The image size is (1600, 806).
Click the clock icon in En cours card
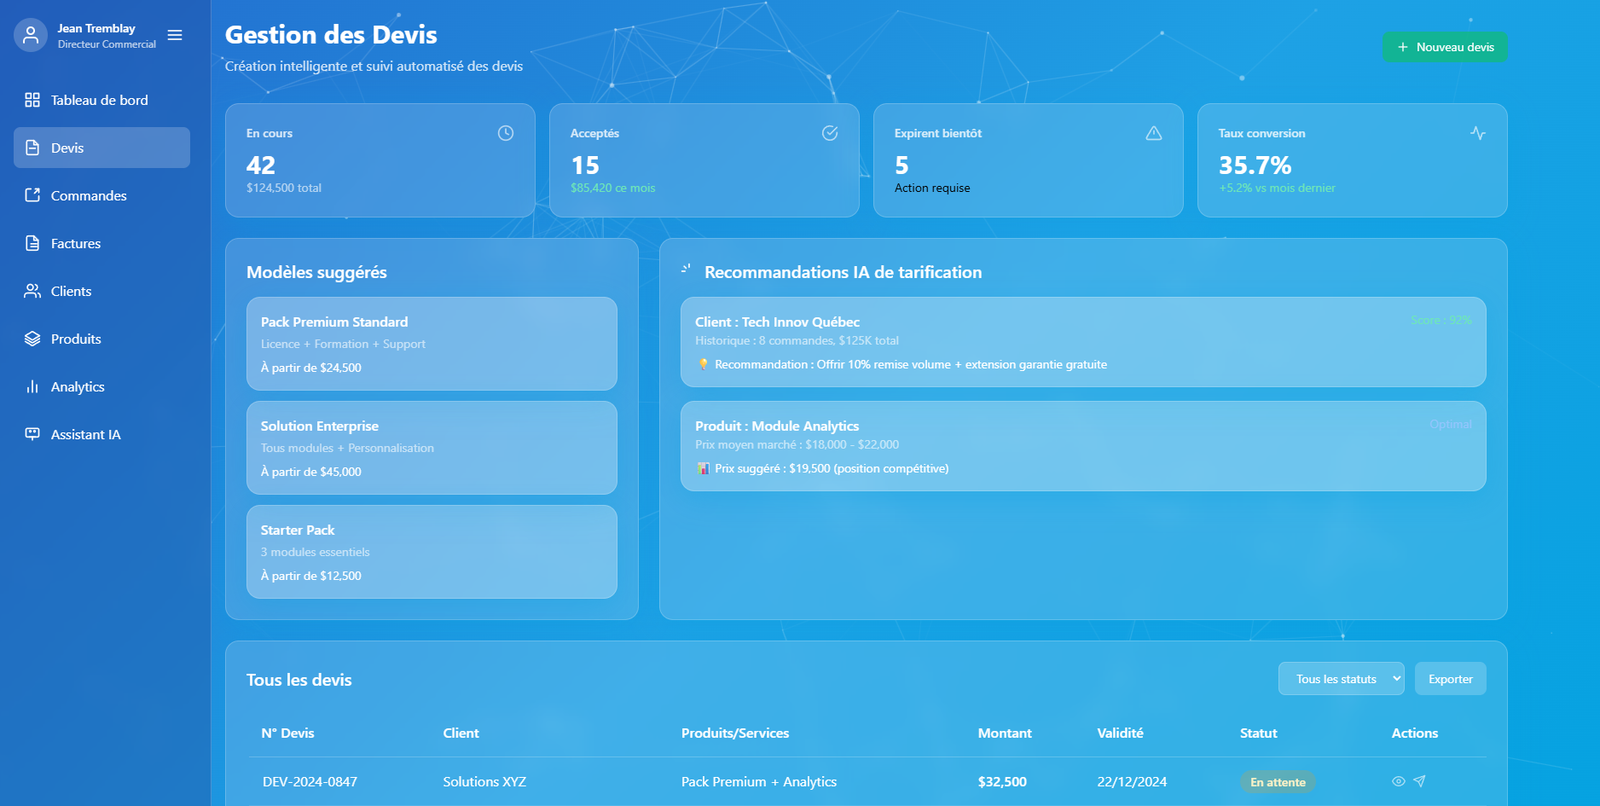click(506, 133)
